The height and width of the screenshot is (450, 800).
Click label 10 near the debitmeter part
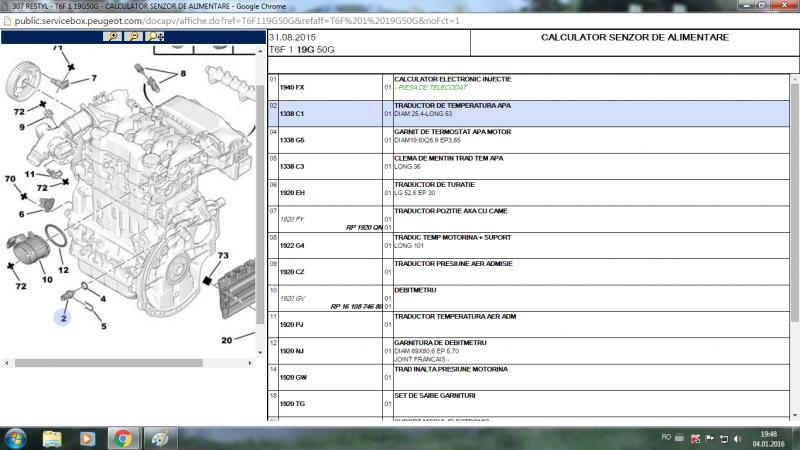click(47, 279)
